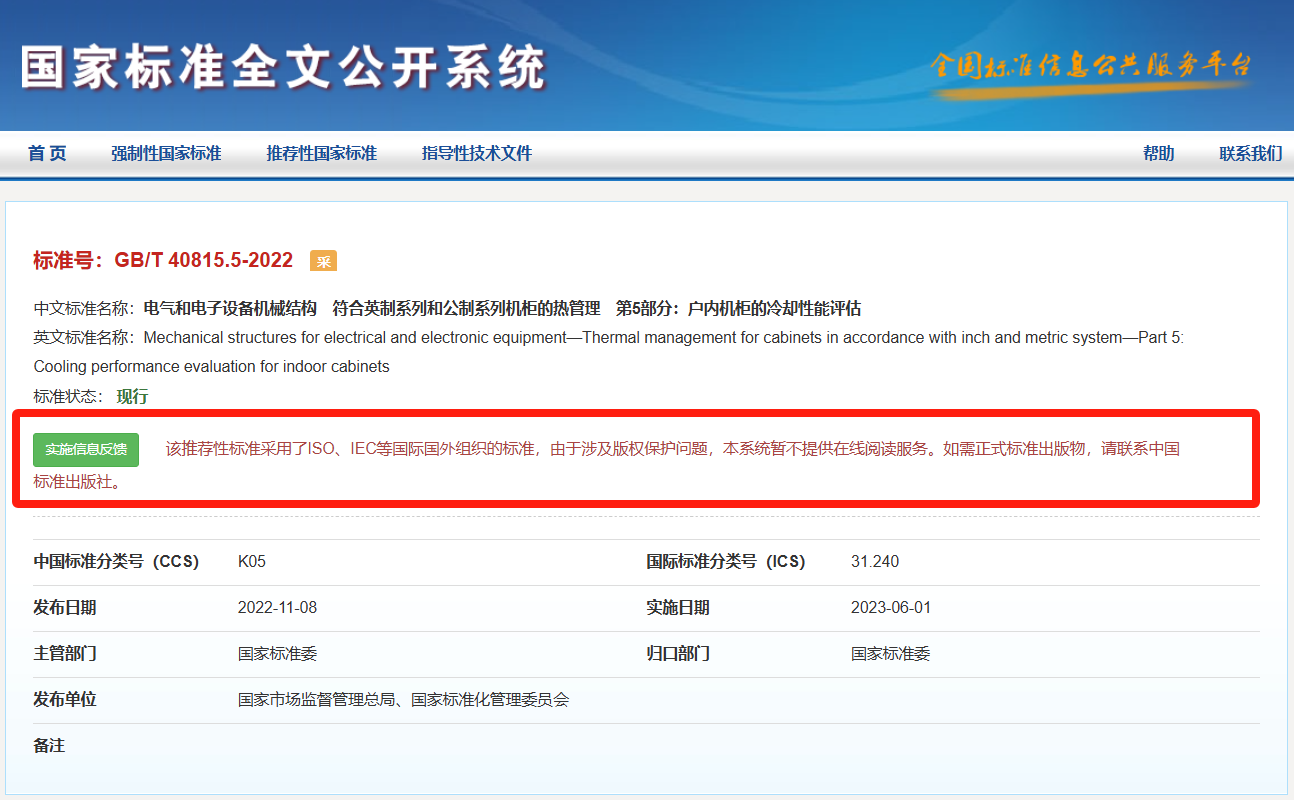Click the implementation date 2023-06-01

(x=890, y=608)
